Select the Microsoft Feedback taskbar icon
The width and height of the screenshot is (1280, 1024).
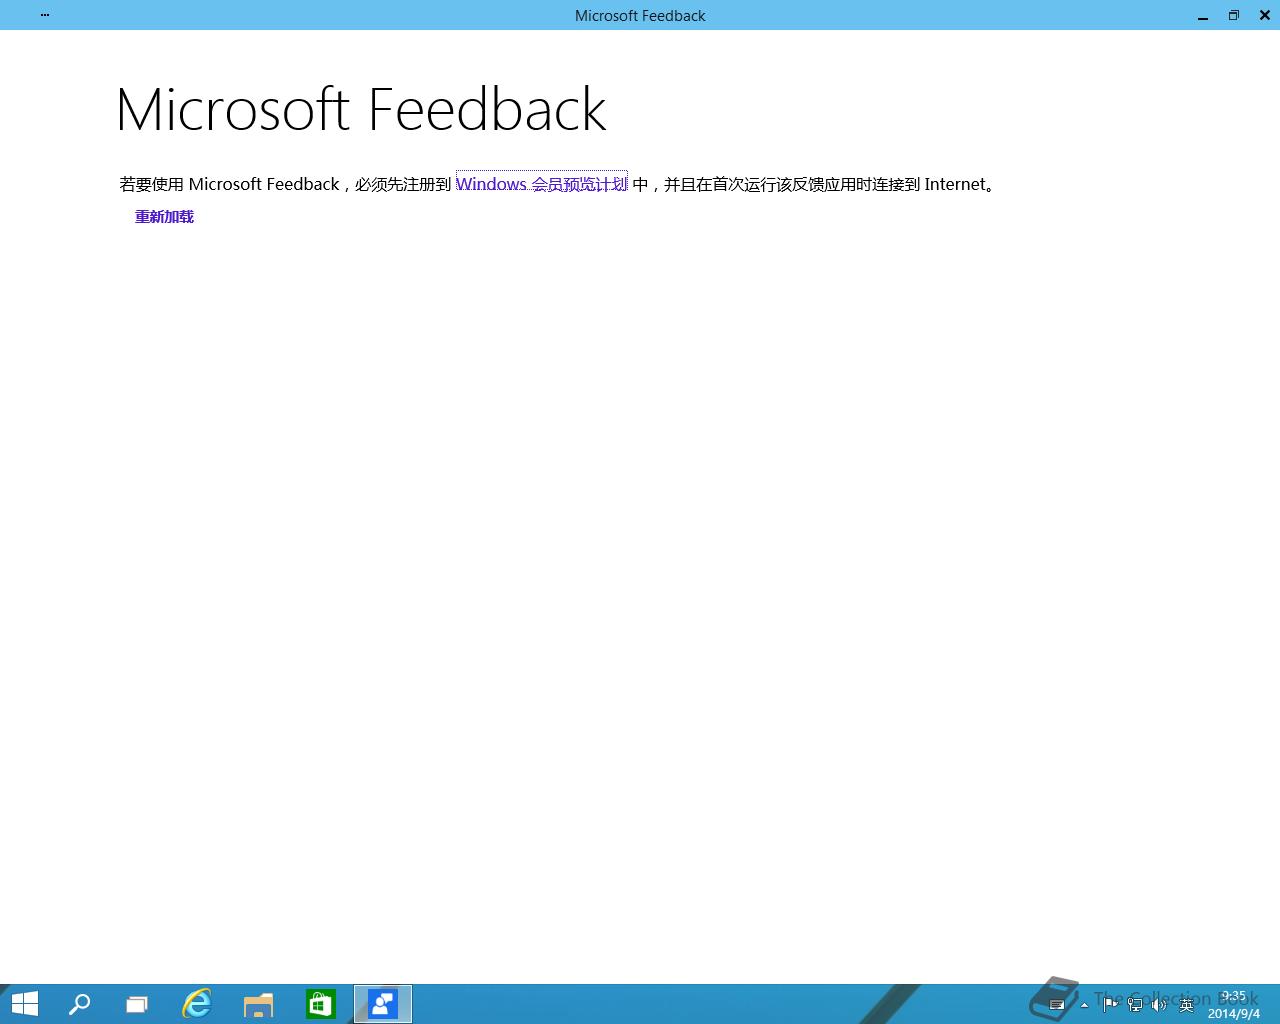click(x=383, y=1004)
